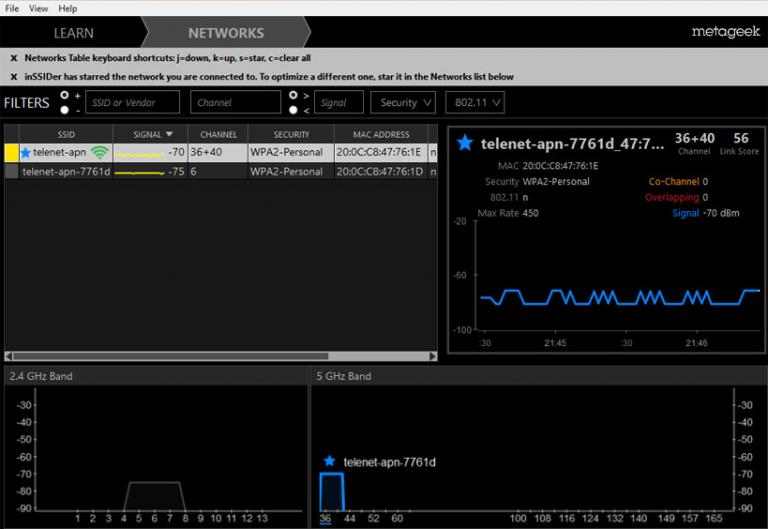Click the SIGNAL column sort arrow
768x529 pixels.
pos(169,134)
